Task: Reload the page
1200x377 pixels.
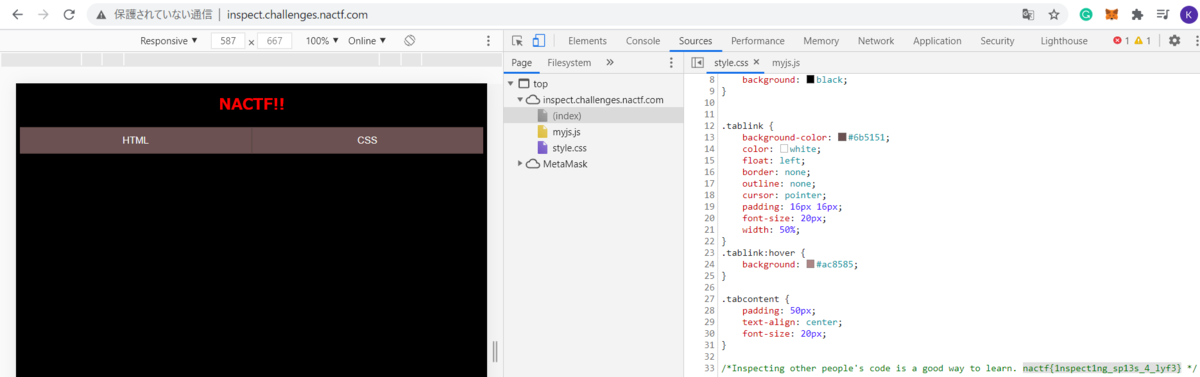Action: (x=69, y=15)
